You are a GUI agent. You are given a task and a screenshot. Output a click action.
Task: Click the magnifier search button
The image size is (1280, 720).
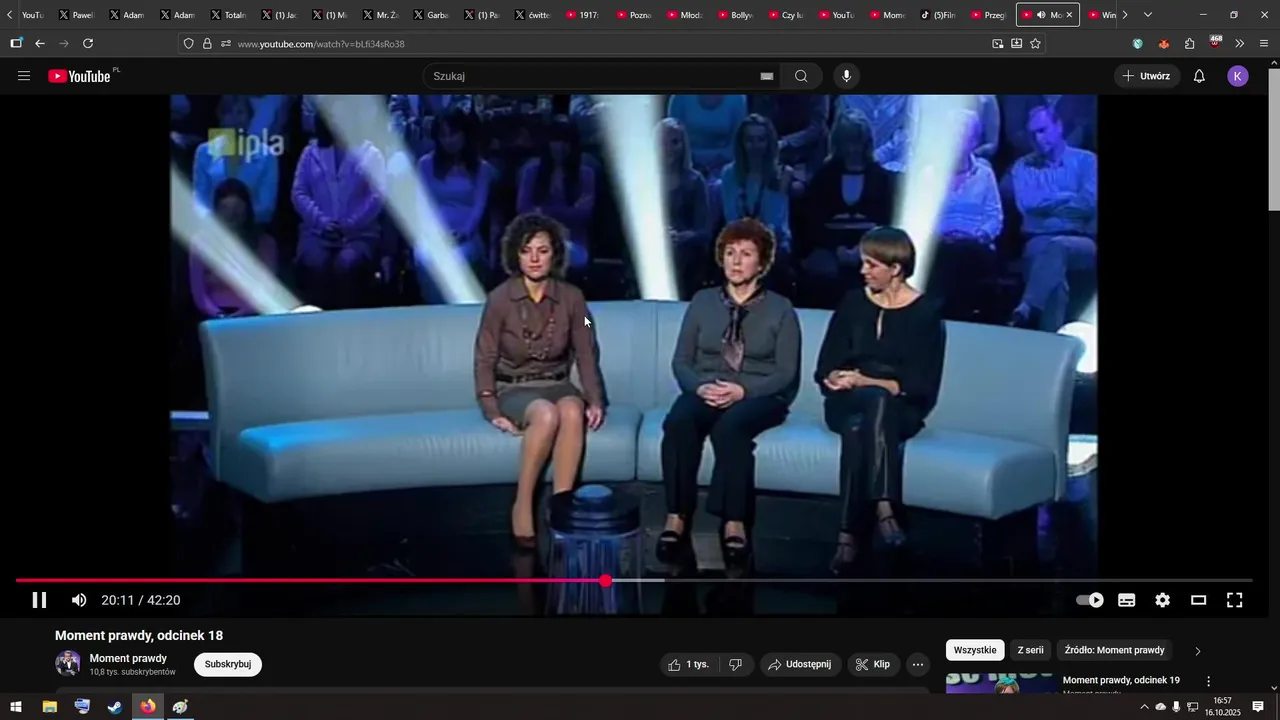[x=801, y=76]
